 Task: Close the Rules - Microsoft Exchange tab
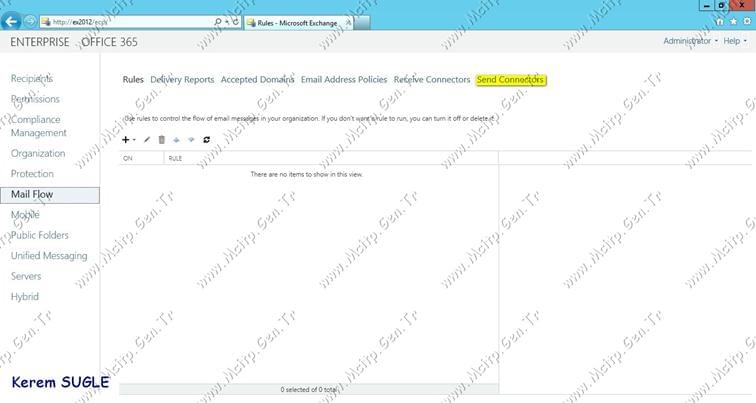(348, 23)
